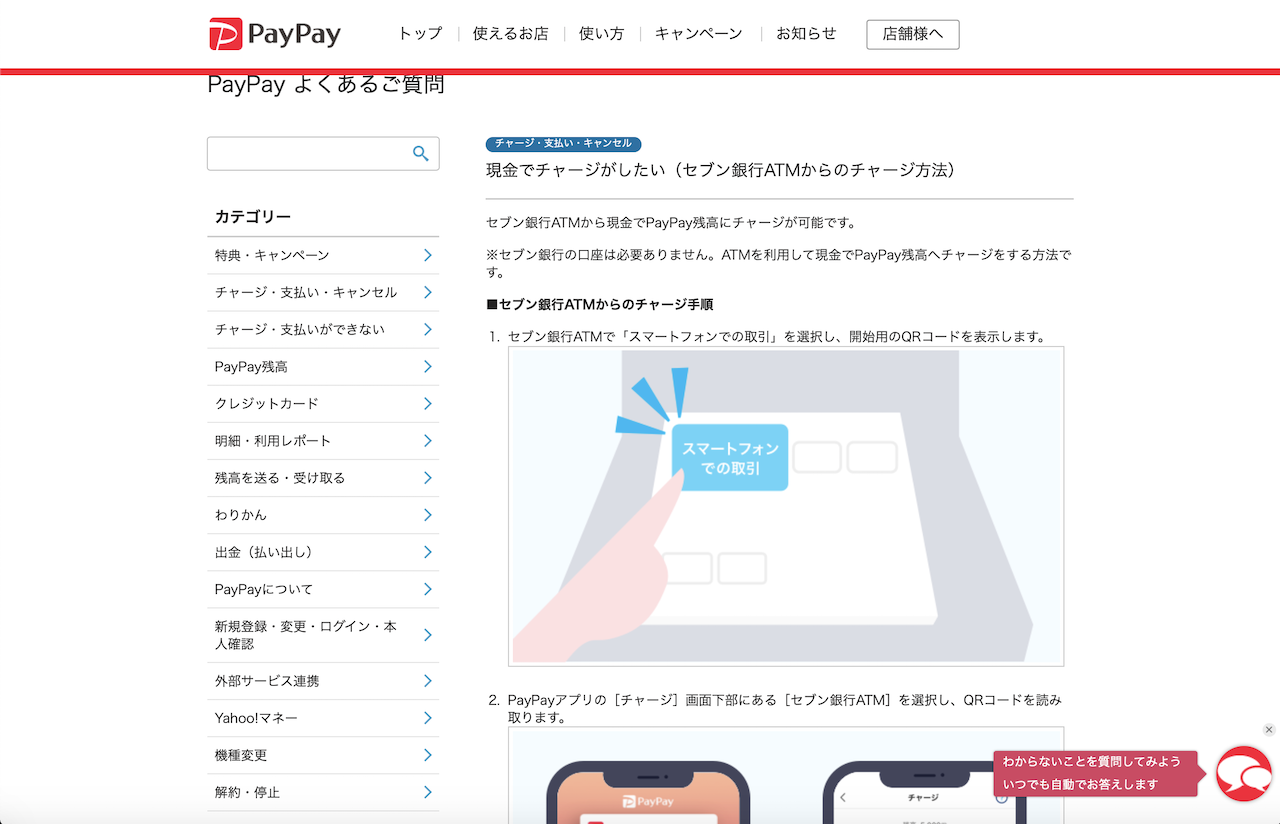Close the chat help popup
The height and width of the screenshot is (824, 1280).
coord(1269,730)
